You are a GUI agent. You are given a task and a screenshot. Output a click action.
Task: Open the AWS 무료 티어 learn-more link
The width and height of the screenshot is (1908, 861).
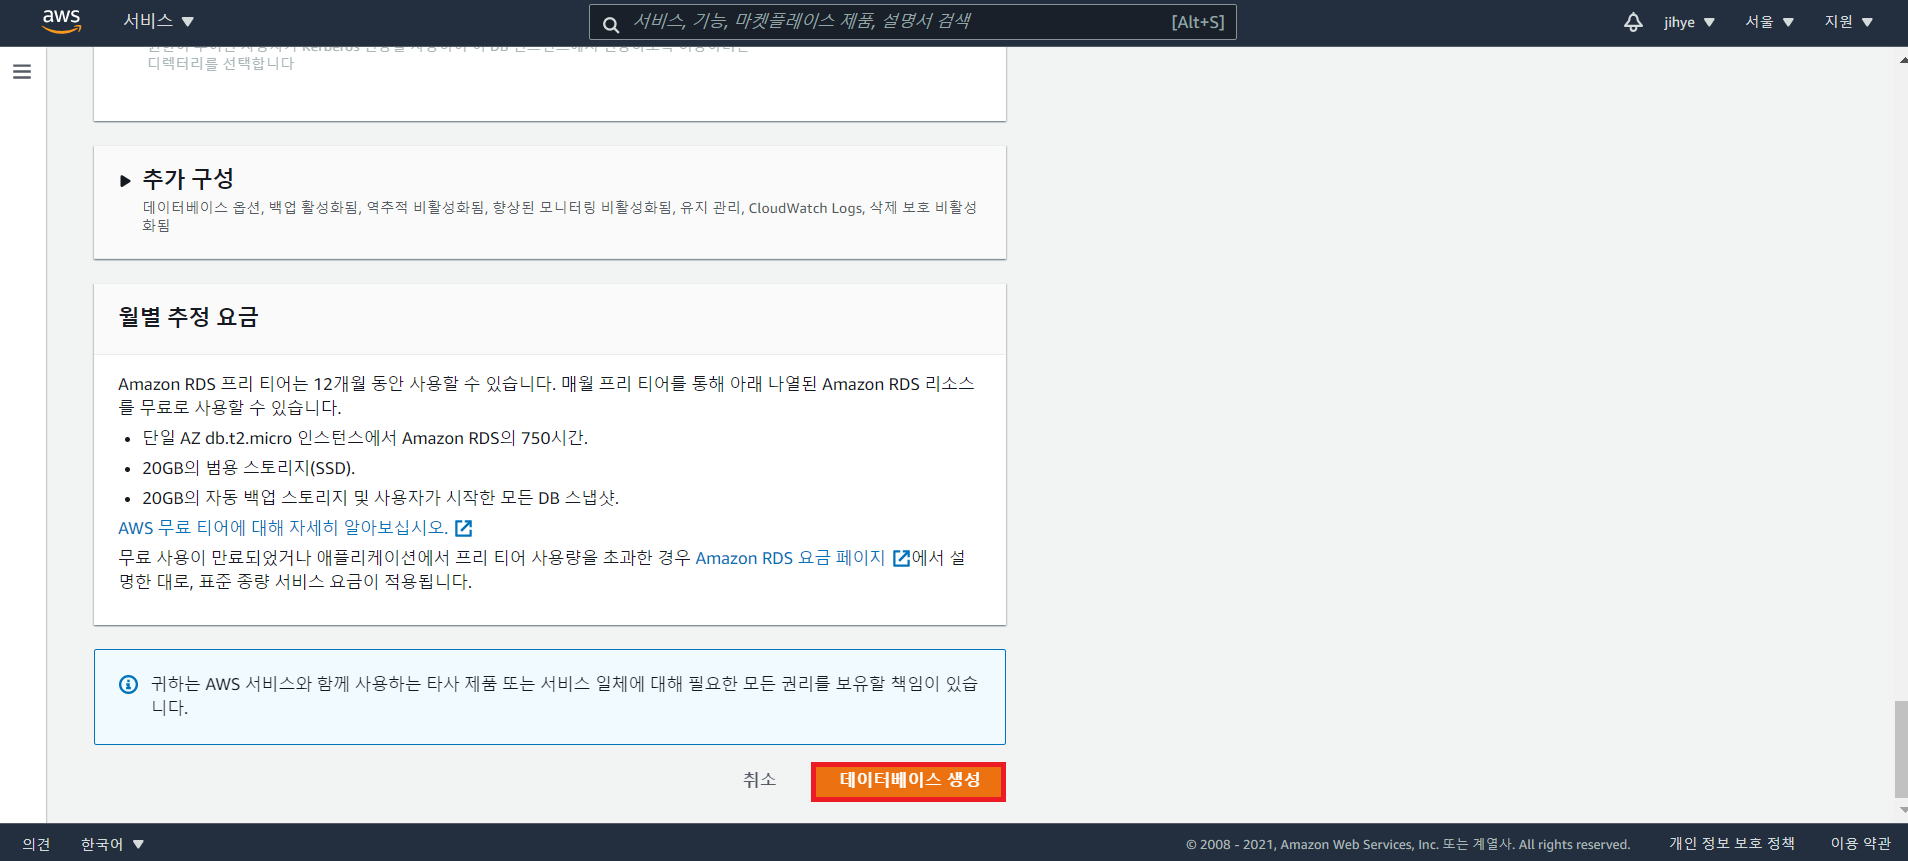pos(283,528)
